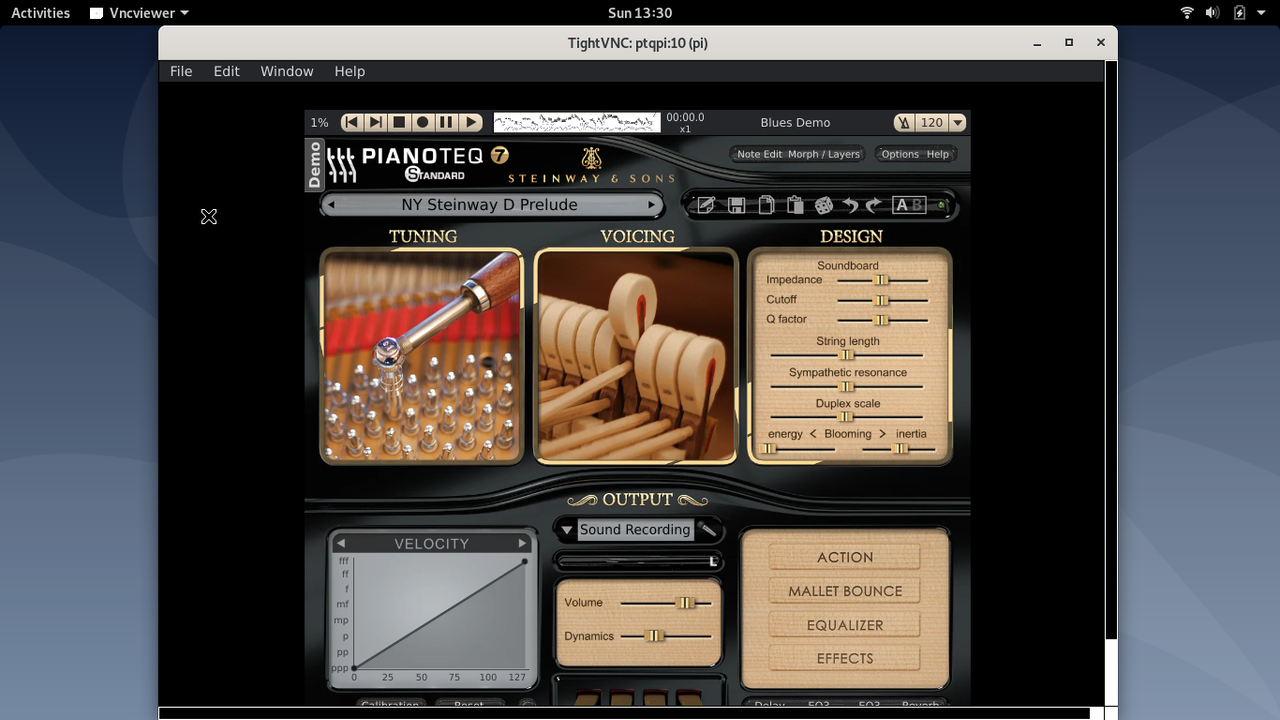
Task: Save the preset with the floppy disk icon
Action: [x=736, y=205]
